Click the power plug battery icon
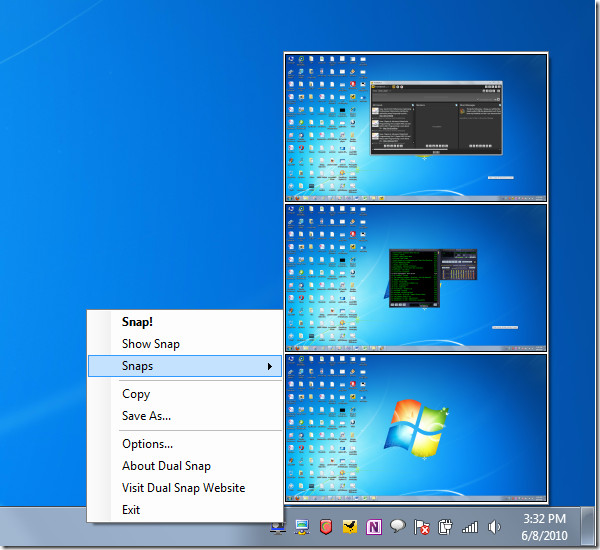Viewport: 600px width, 550px height. click(x=446, y=526)
